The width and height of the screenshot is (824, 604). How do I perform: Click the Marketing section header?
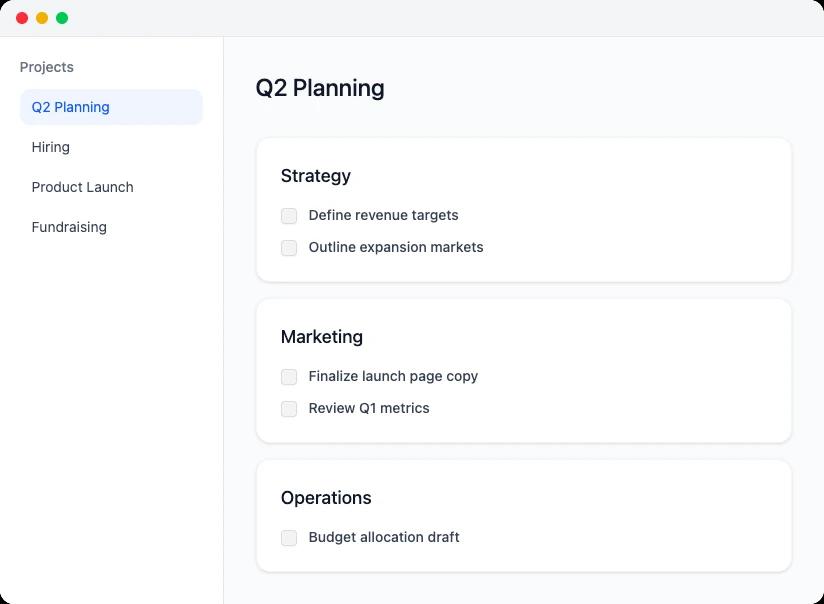(322, 337)
